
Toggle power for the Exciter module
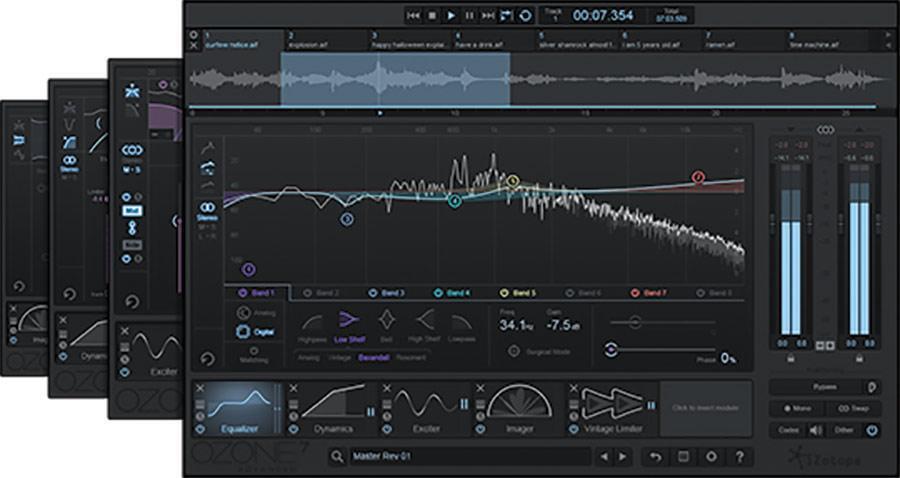(x=387, y=429)
